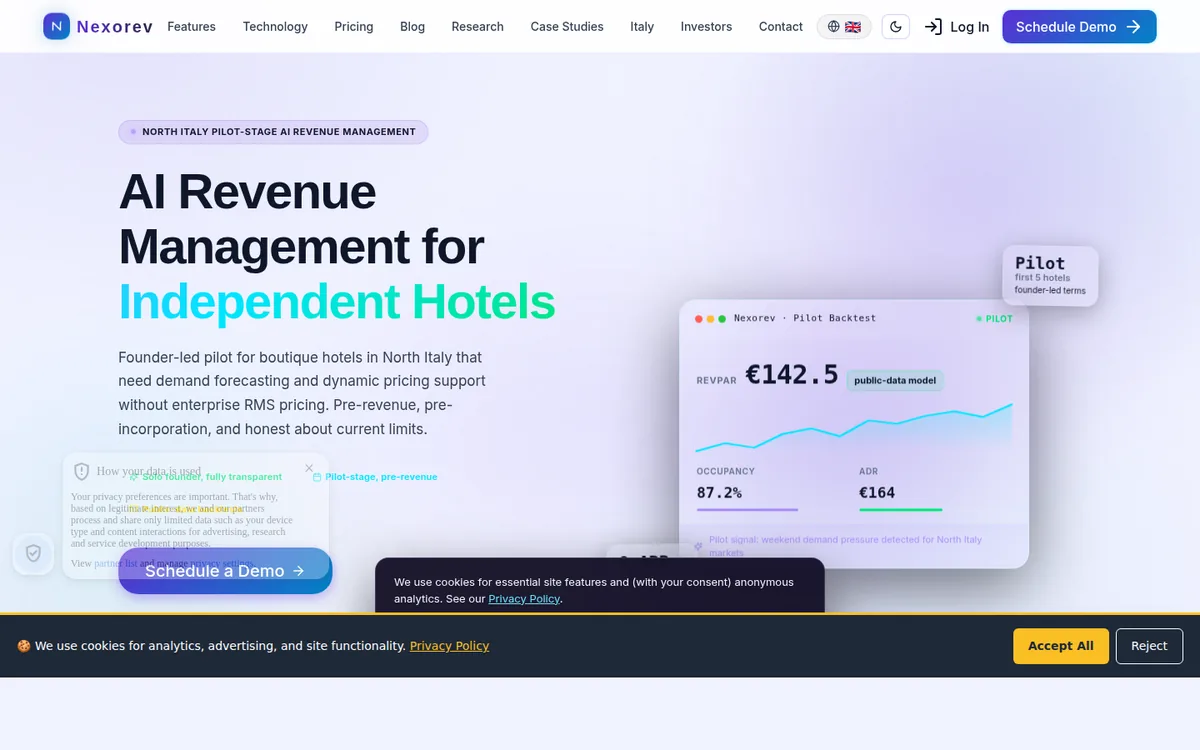
Task: Open the Features menu item
Action: point(191,27)
